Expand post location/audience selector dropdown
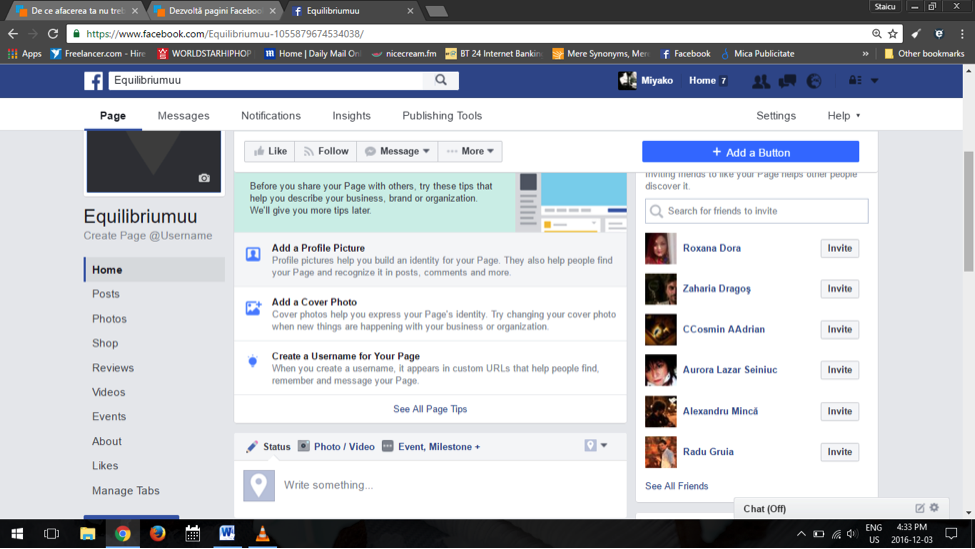Image resolution: width=975 pixels, height=549 pixels. point(596,445)
